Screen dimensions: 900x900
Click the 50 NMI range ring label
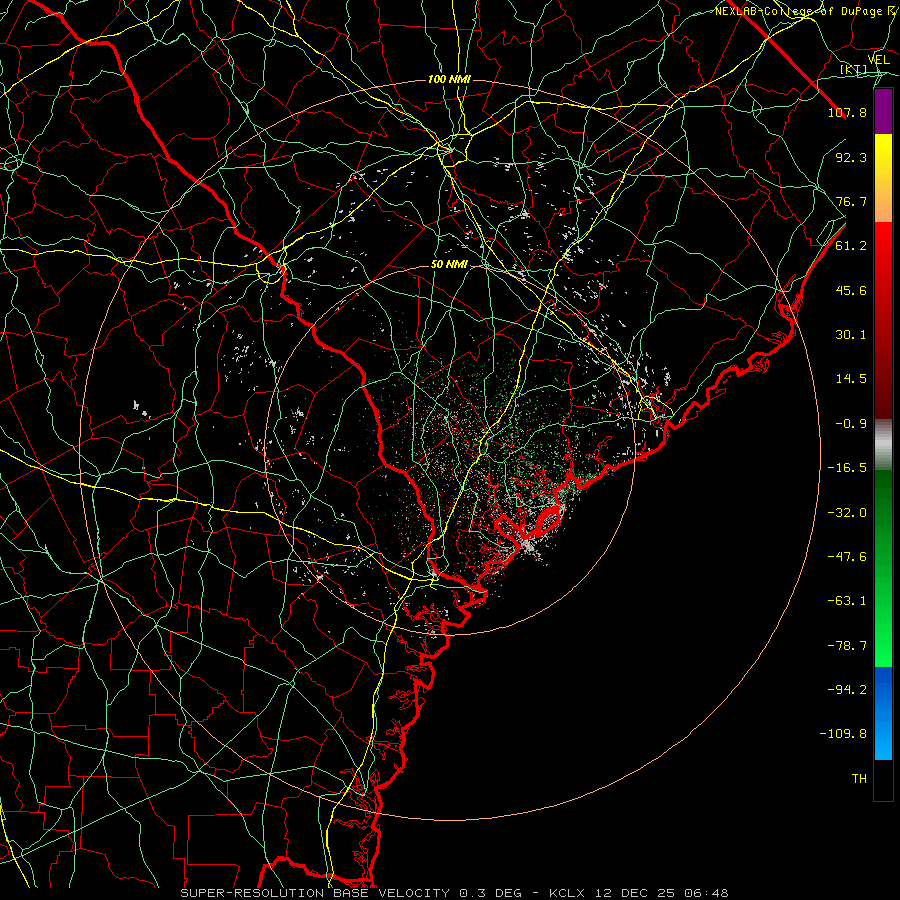(449, 265)
